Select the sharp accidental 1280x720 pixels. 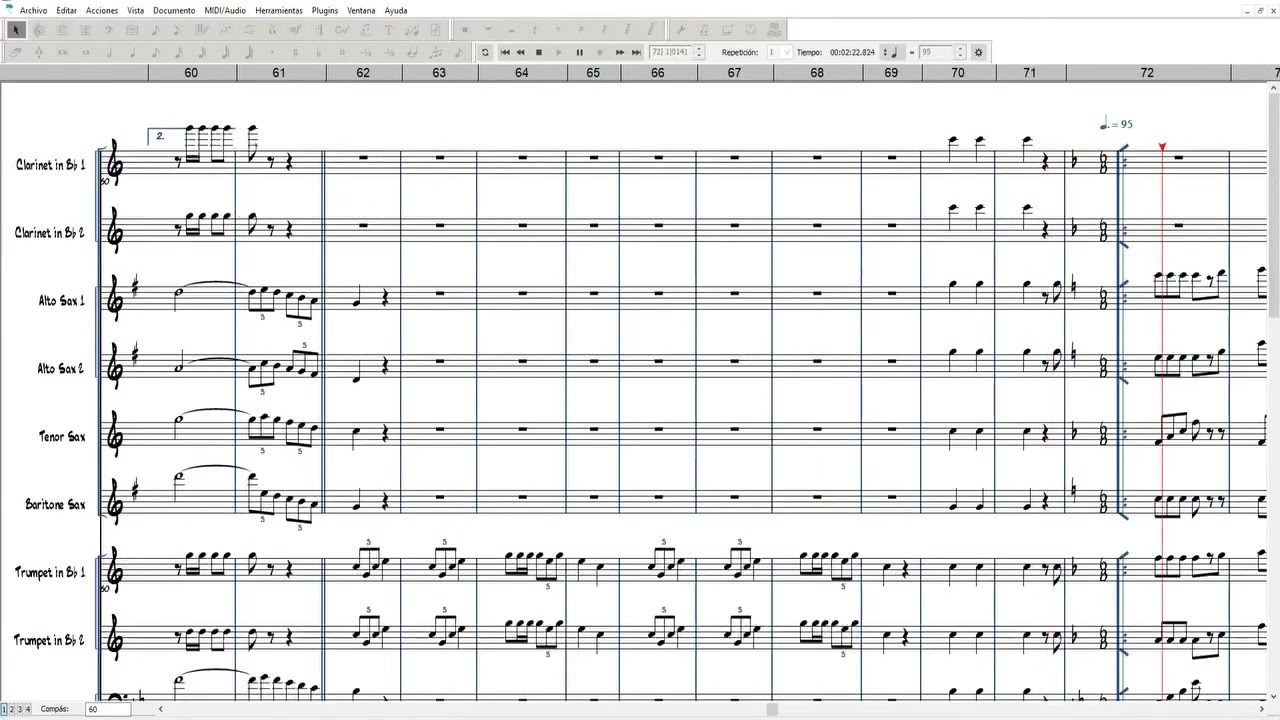click(x=296, y=52)
